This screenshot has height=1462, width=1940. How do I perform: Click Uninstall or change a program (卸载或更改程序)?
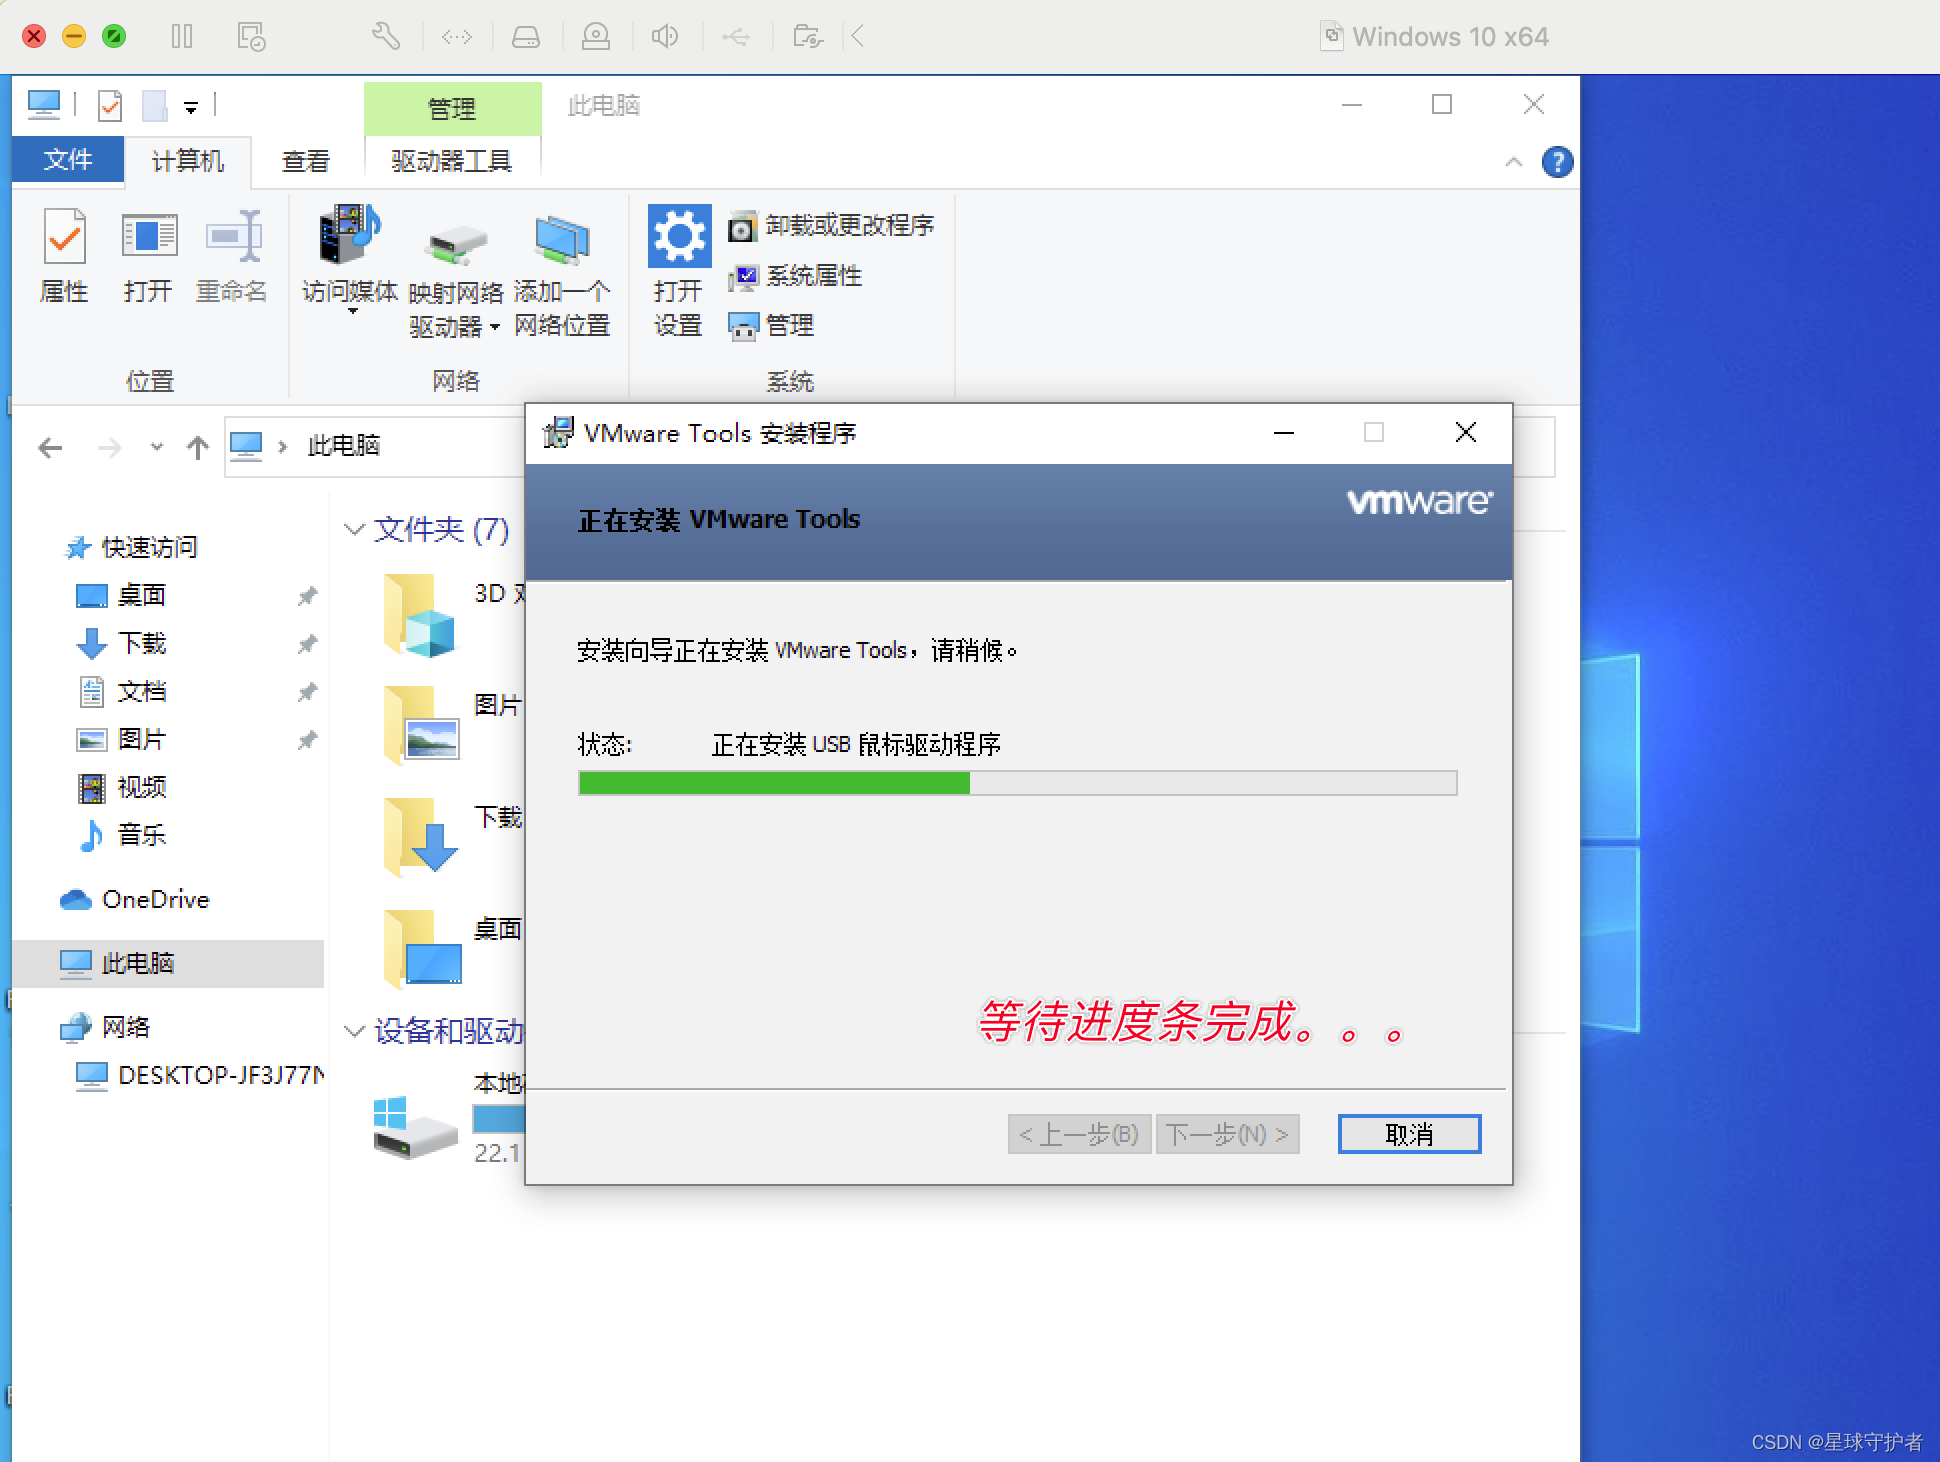pos(831,226)
